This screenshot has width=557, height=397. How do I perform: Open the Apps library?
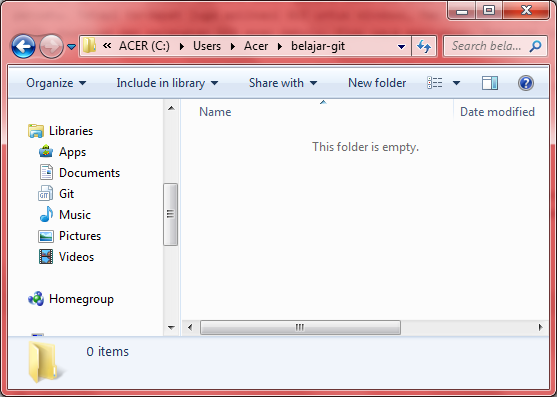coord(72,152)
